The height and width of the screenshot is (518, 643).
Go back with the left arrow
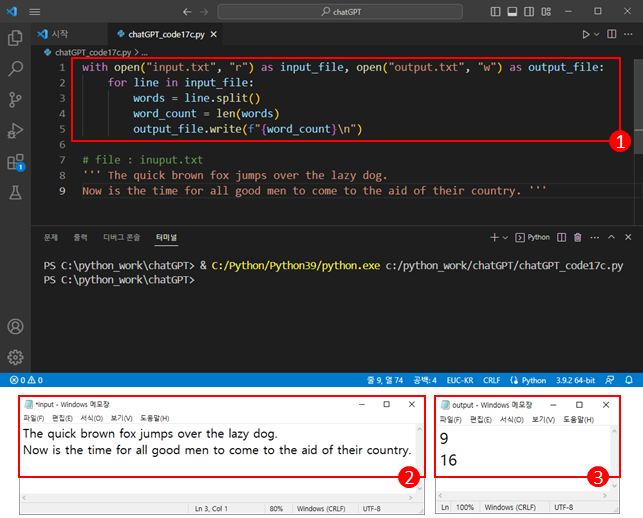(187, 12)
